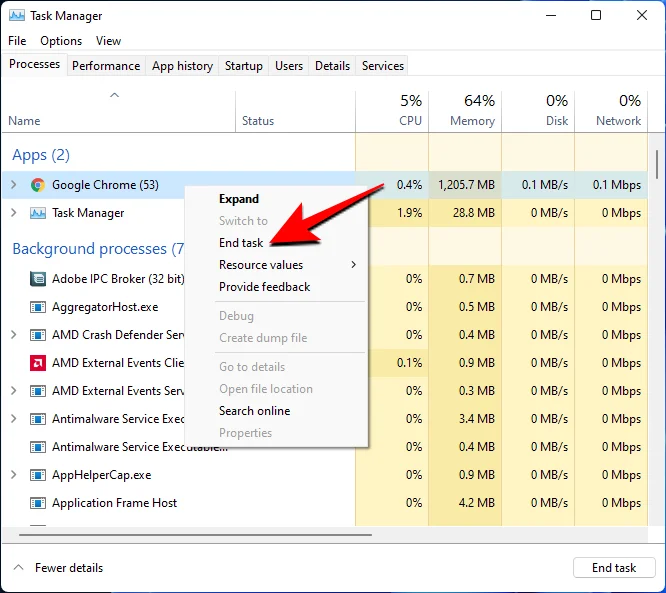Click Chrome's 0.1 Mbps network value
Screen dimensions: 666x593
(x=617, y=185)
